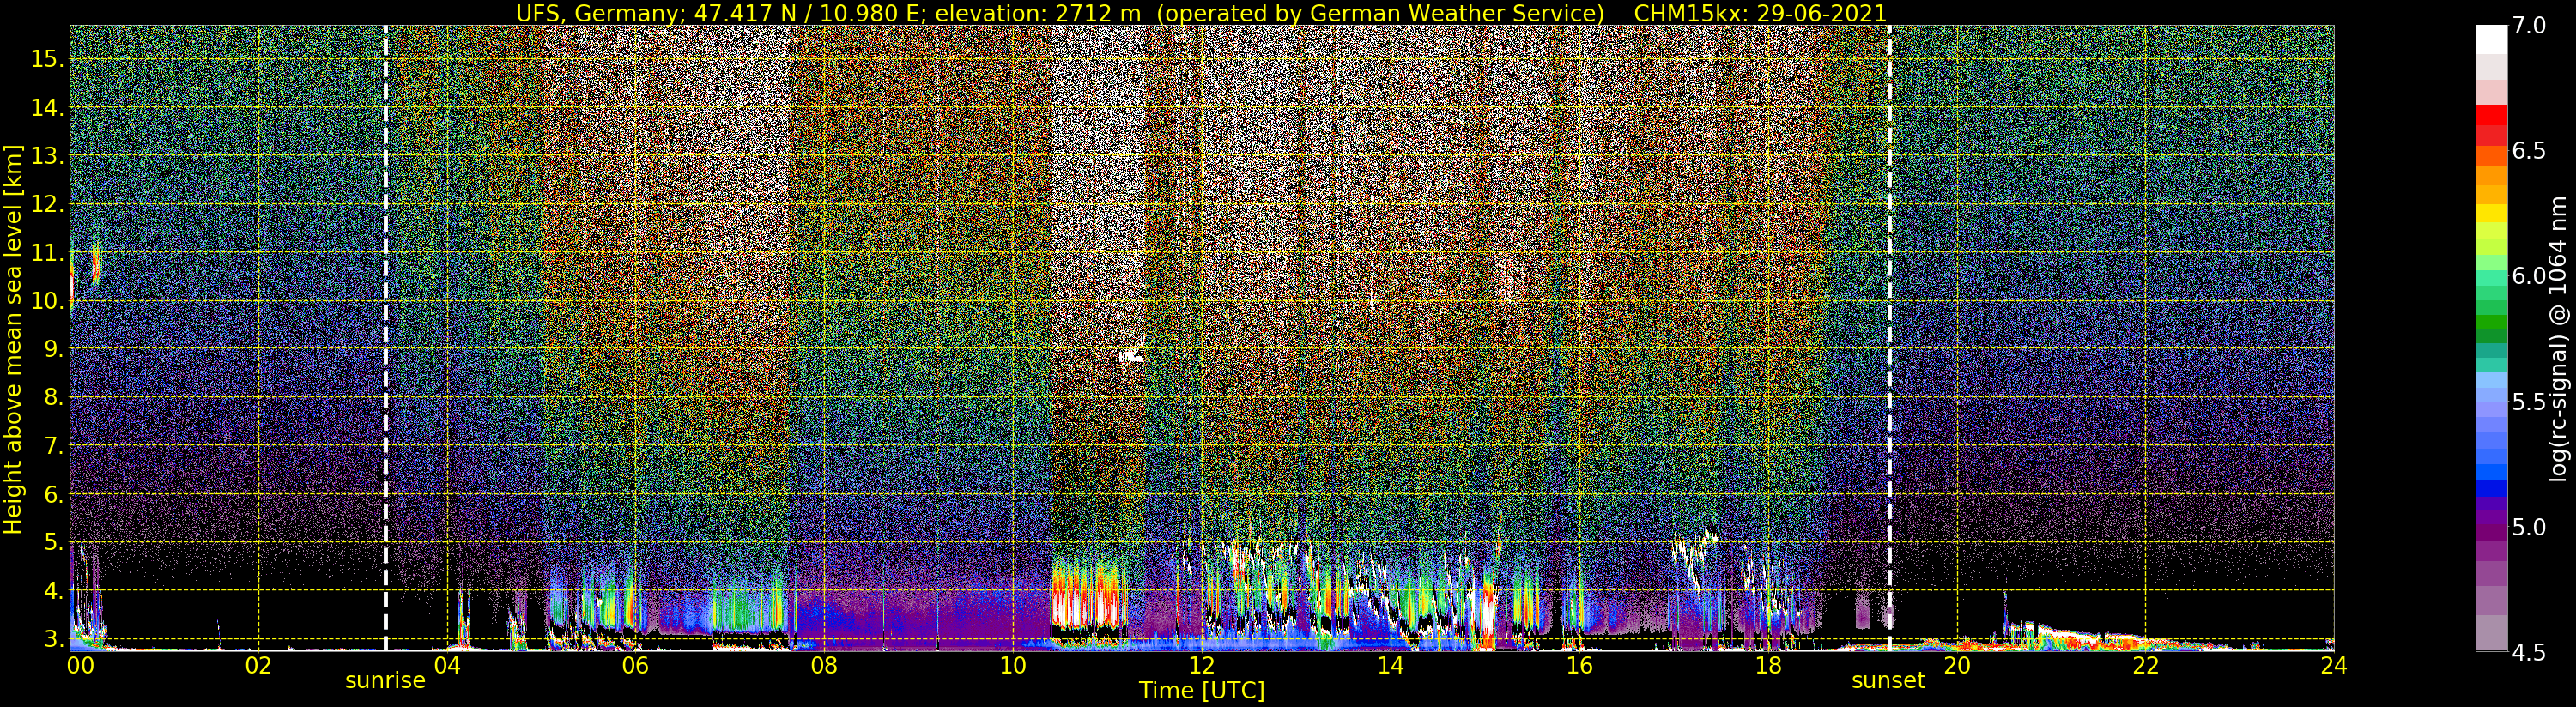Click the '7.' km tick on the height axis

pyautogui.click(x=53, y=446)
